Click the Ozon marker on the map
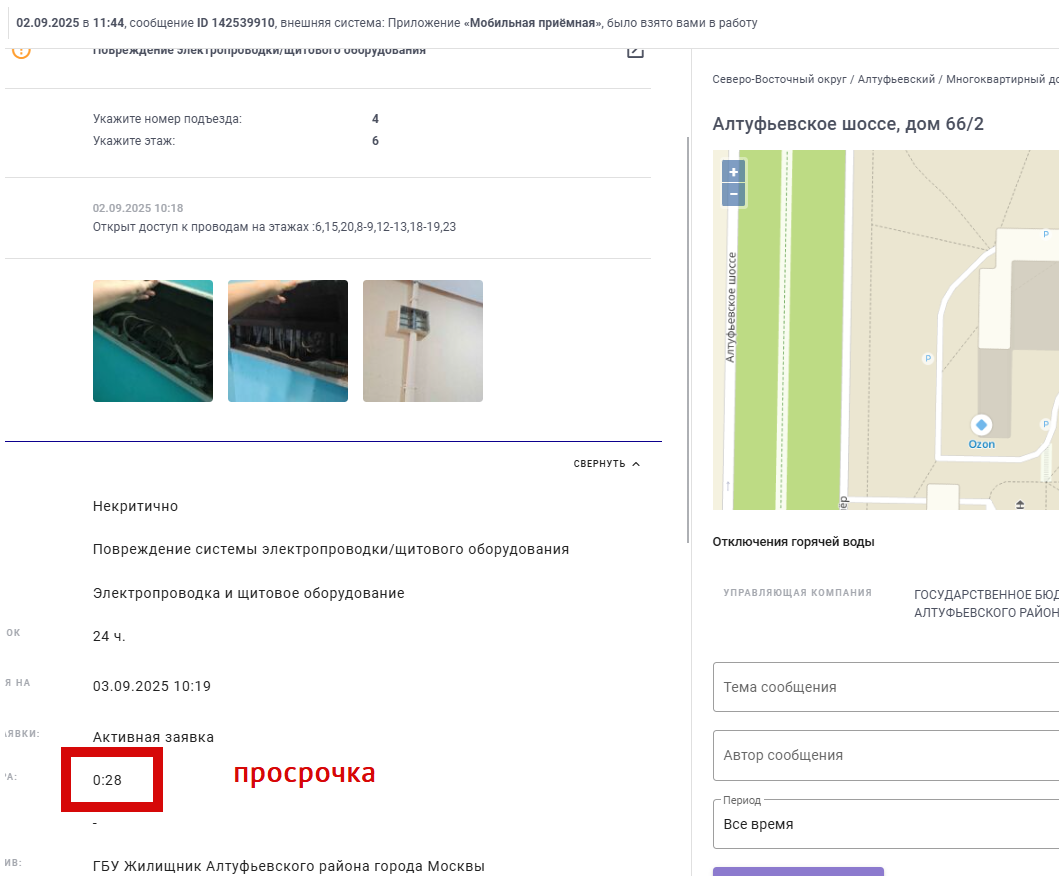Image resolution: width=1059 pixels, height=876 pixels. [981, 425]
